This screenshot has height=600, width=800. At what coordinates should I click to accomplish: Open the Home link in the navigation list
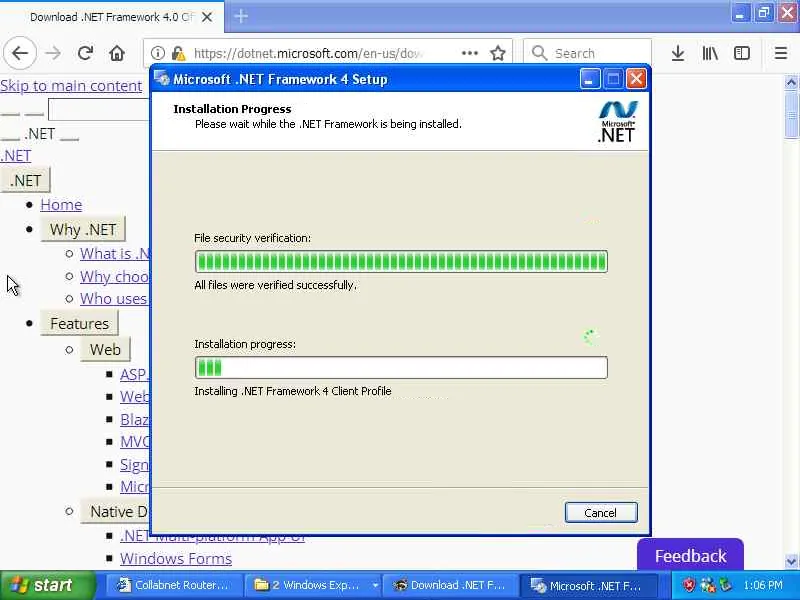(61, 205)
